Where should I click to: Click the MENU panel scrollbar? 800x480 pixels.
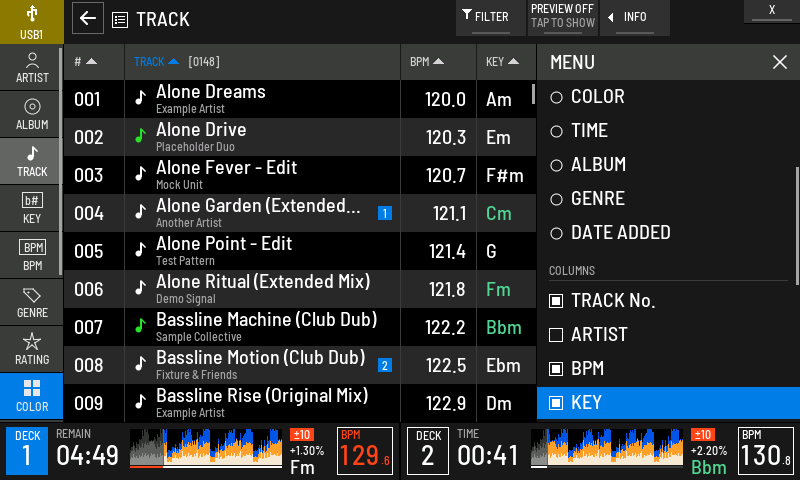pyautogui.click(x=797, y=225)
